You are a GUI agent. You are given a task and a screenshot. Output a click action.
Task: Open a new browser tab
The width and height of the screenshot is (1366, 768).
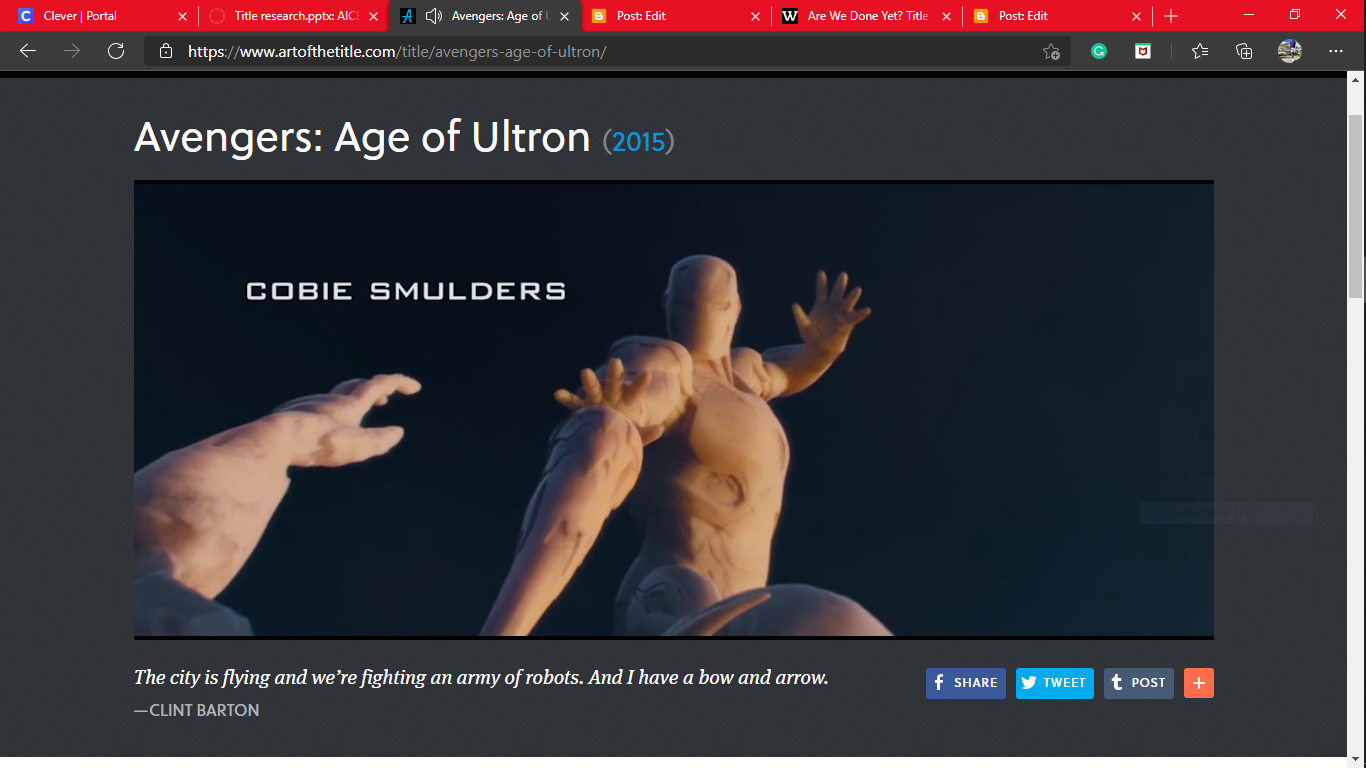tap(1171, 16)
